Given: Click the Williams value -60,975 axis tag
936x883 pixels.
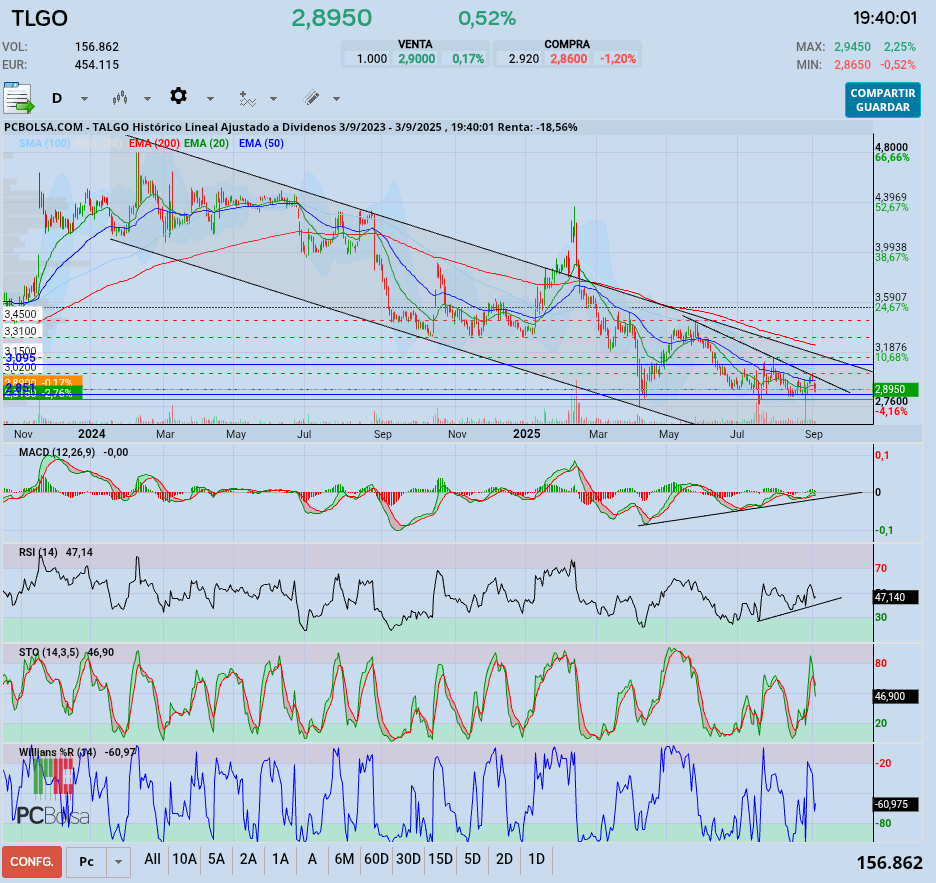Looking at the screenshot, I should (896, 804).
